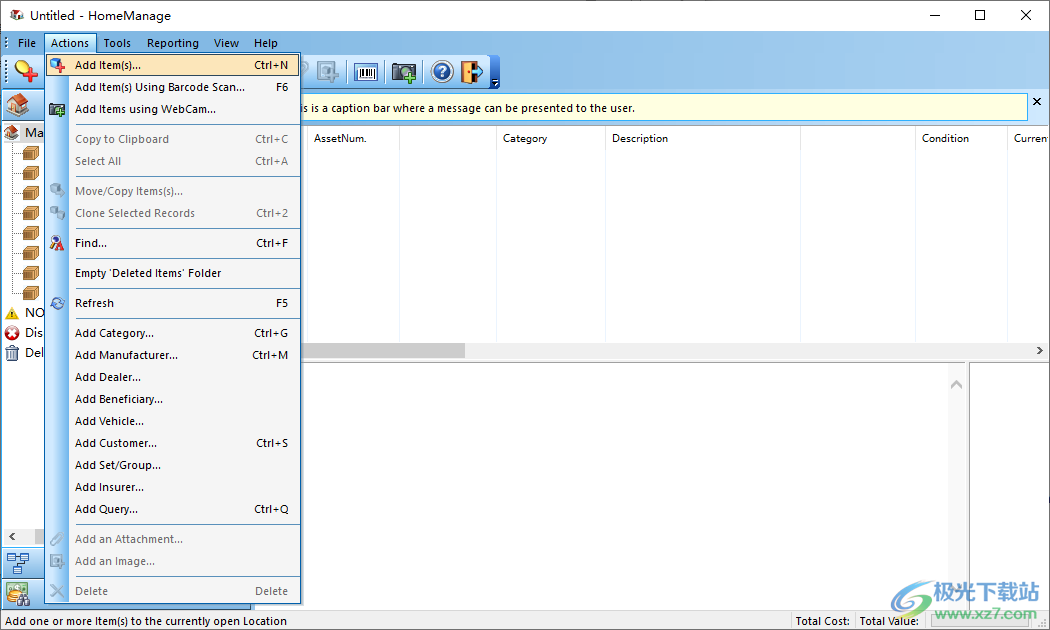Click the blue help question-mark icon
This screenshot has width=1050, height=630.
[x=442, y=72]
